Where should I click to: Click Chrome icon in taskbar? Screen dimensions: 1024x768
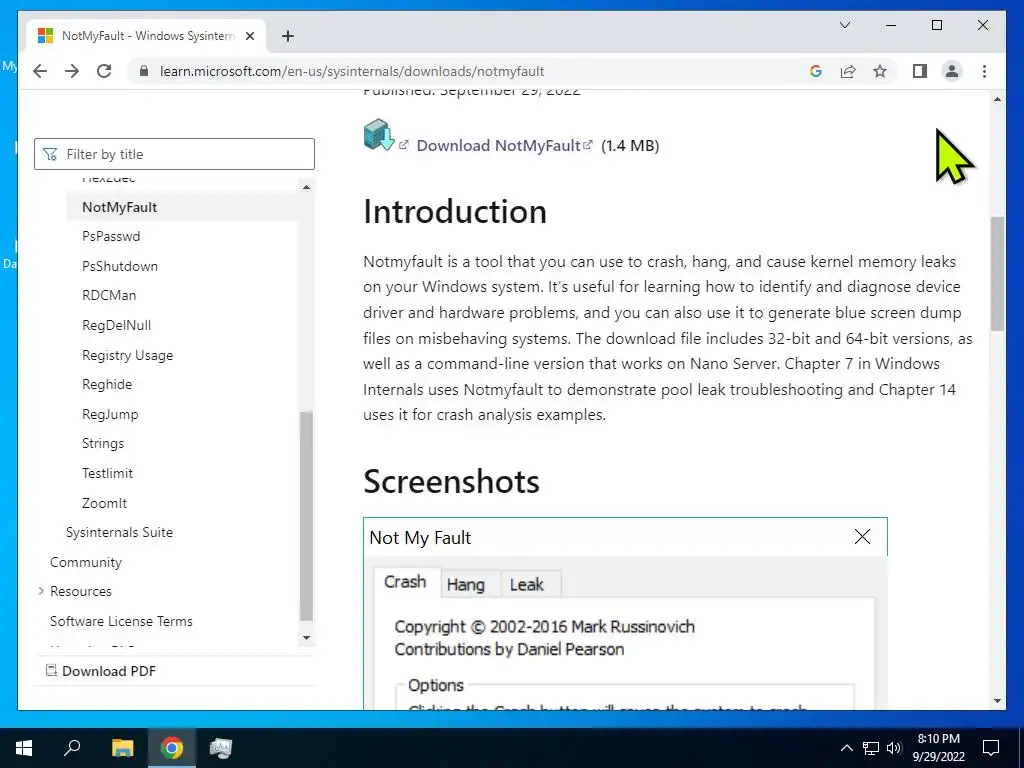click(172, 748)
